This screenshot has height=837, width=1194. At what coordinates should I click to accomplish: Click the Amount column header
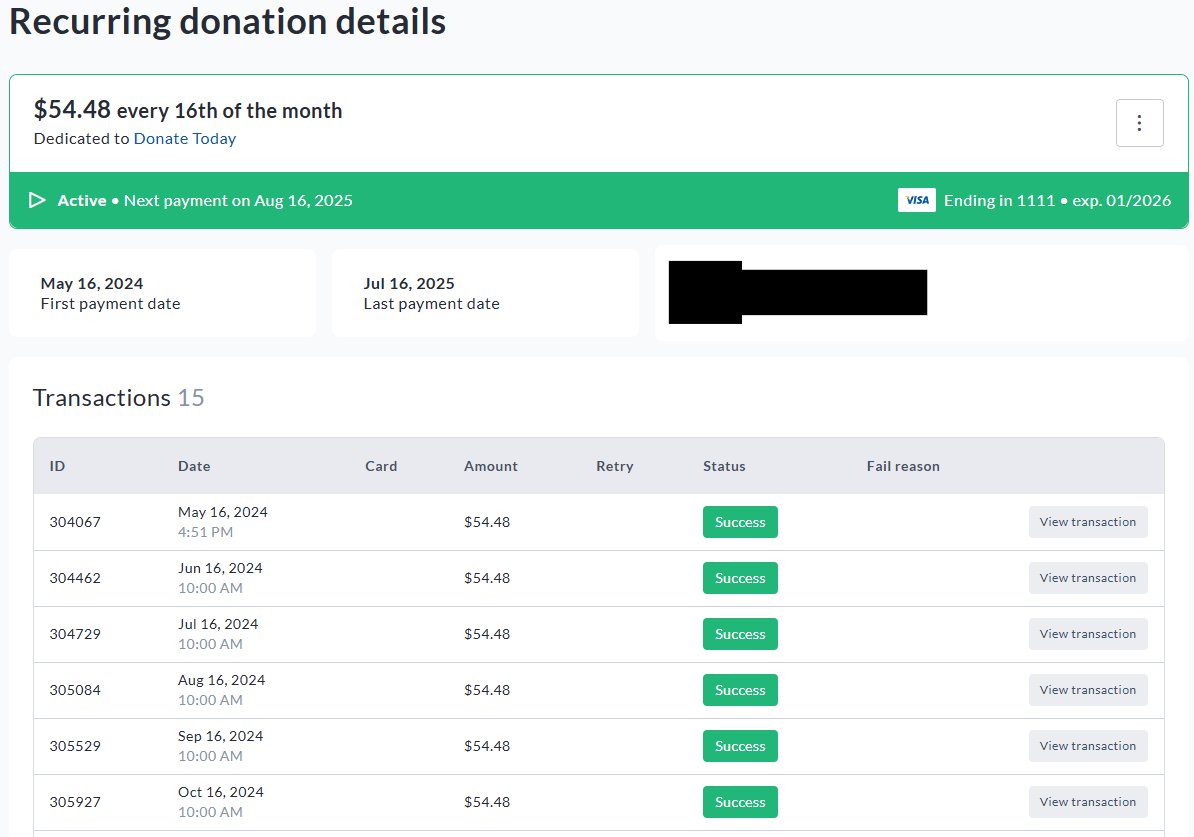click(490, 466)
